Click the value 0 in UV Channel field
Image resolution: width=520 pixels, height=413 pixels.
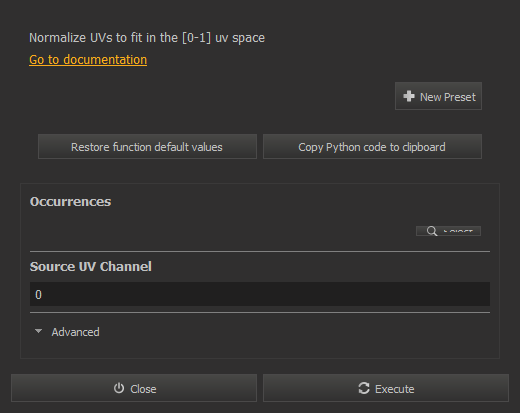[x=38, y=295]
